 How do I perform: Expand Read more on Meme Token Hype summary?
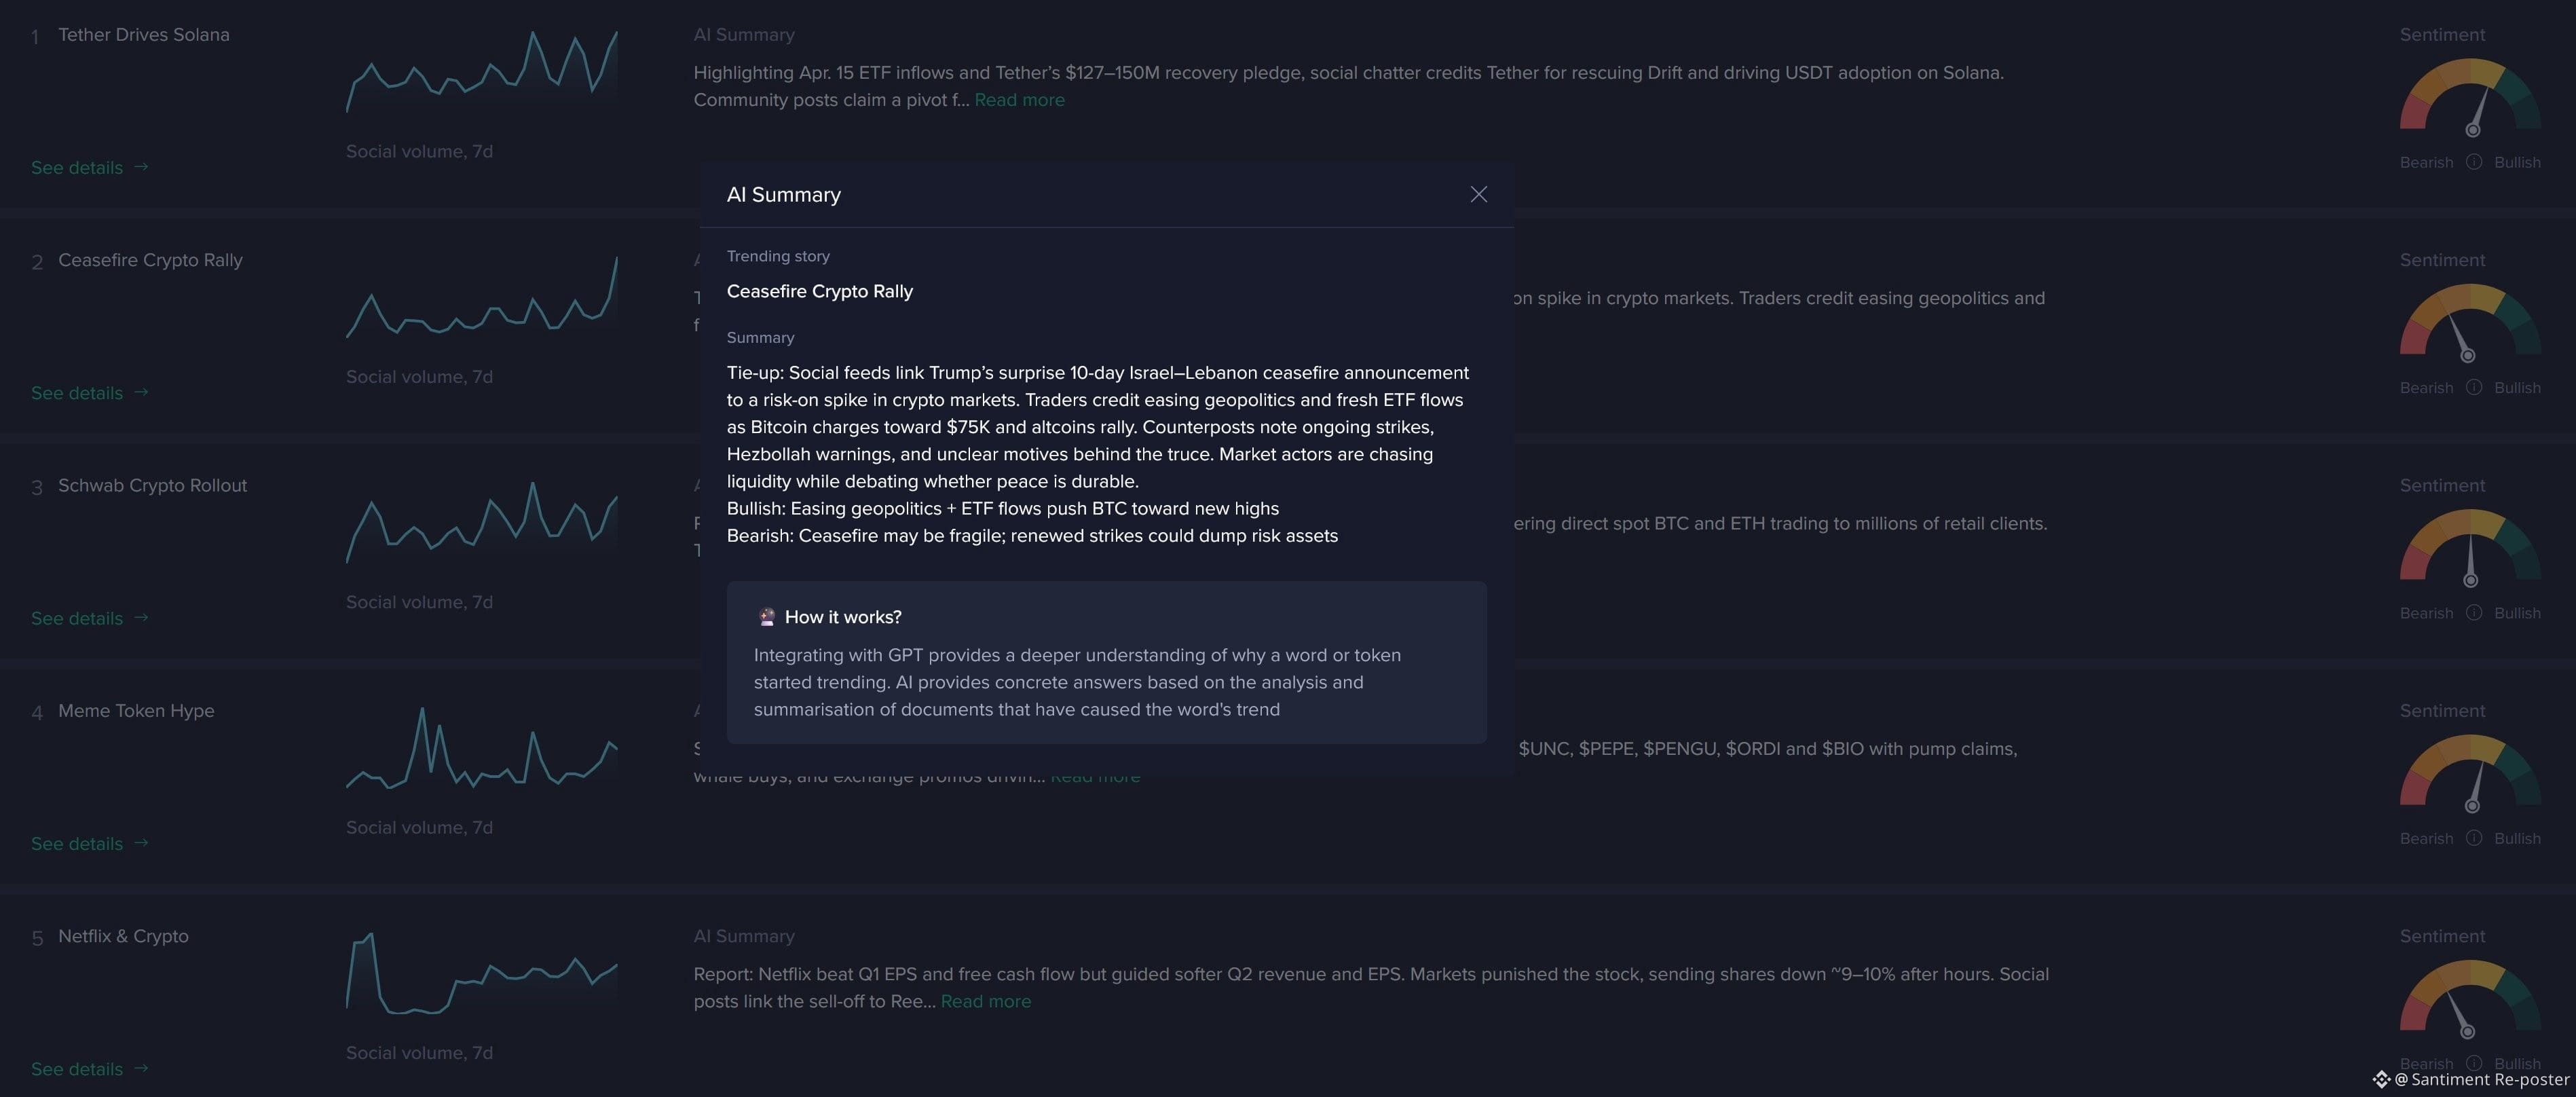click(1095, 778)
